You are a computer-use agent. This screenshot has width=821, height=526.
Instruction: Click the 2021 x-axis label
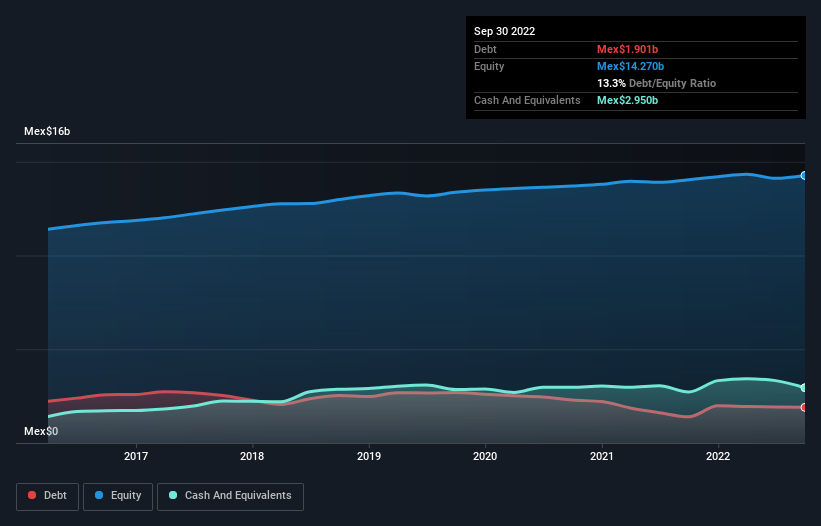(x=602, y=456)
